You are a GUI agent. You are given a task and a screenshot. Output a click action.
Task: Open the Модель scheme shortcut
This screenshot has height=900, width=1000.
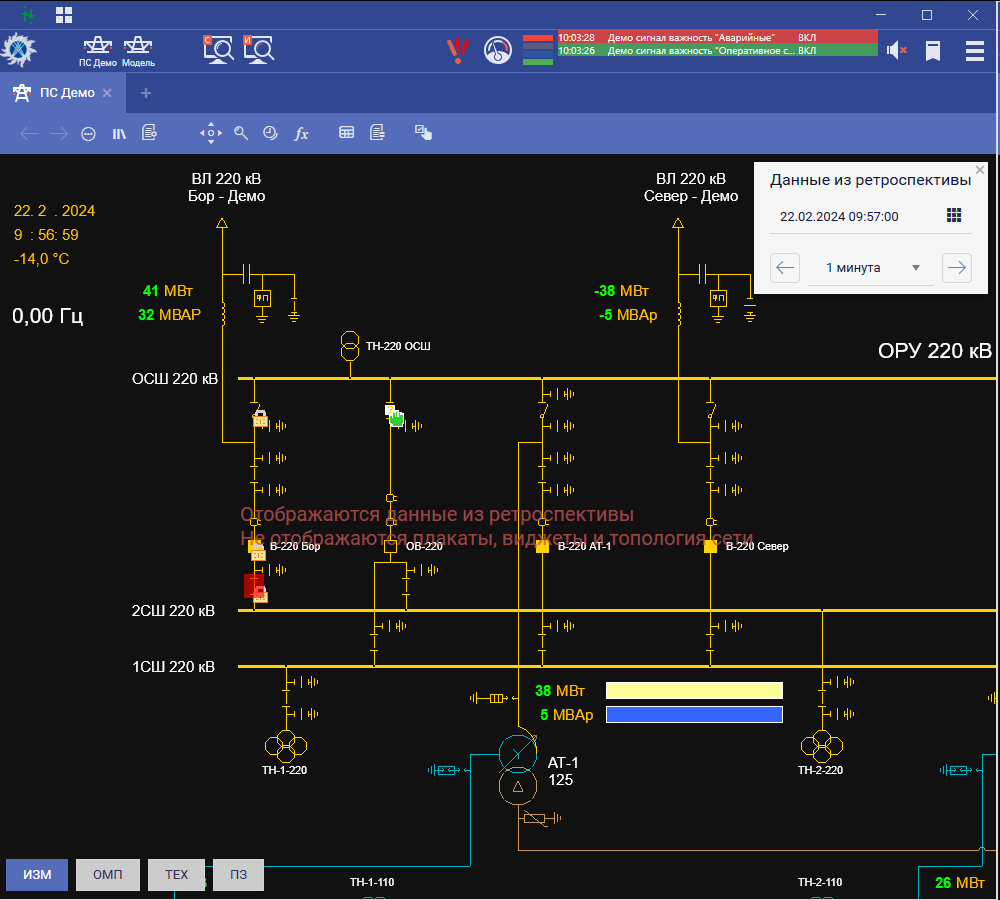138,49
